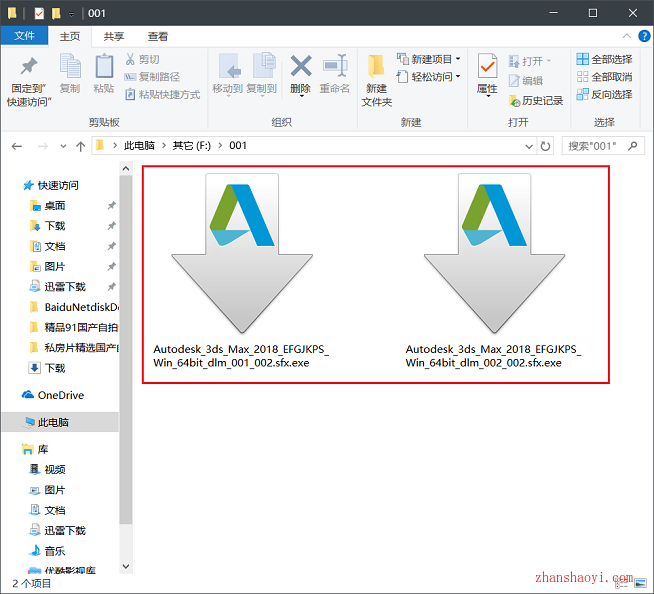Open recent locations dropdown arrow
Screen dimensions: 654x594
pos(63,146)
